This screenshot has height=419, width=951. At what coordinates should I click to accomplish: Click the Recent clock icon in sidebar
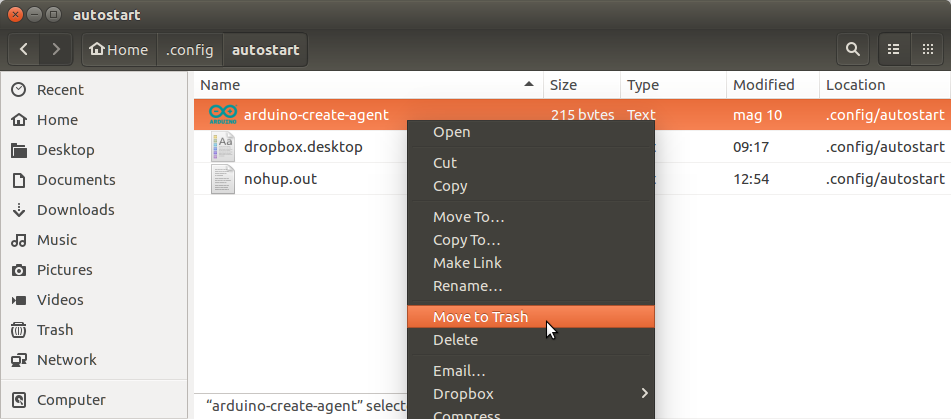tap(19, 90)
